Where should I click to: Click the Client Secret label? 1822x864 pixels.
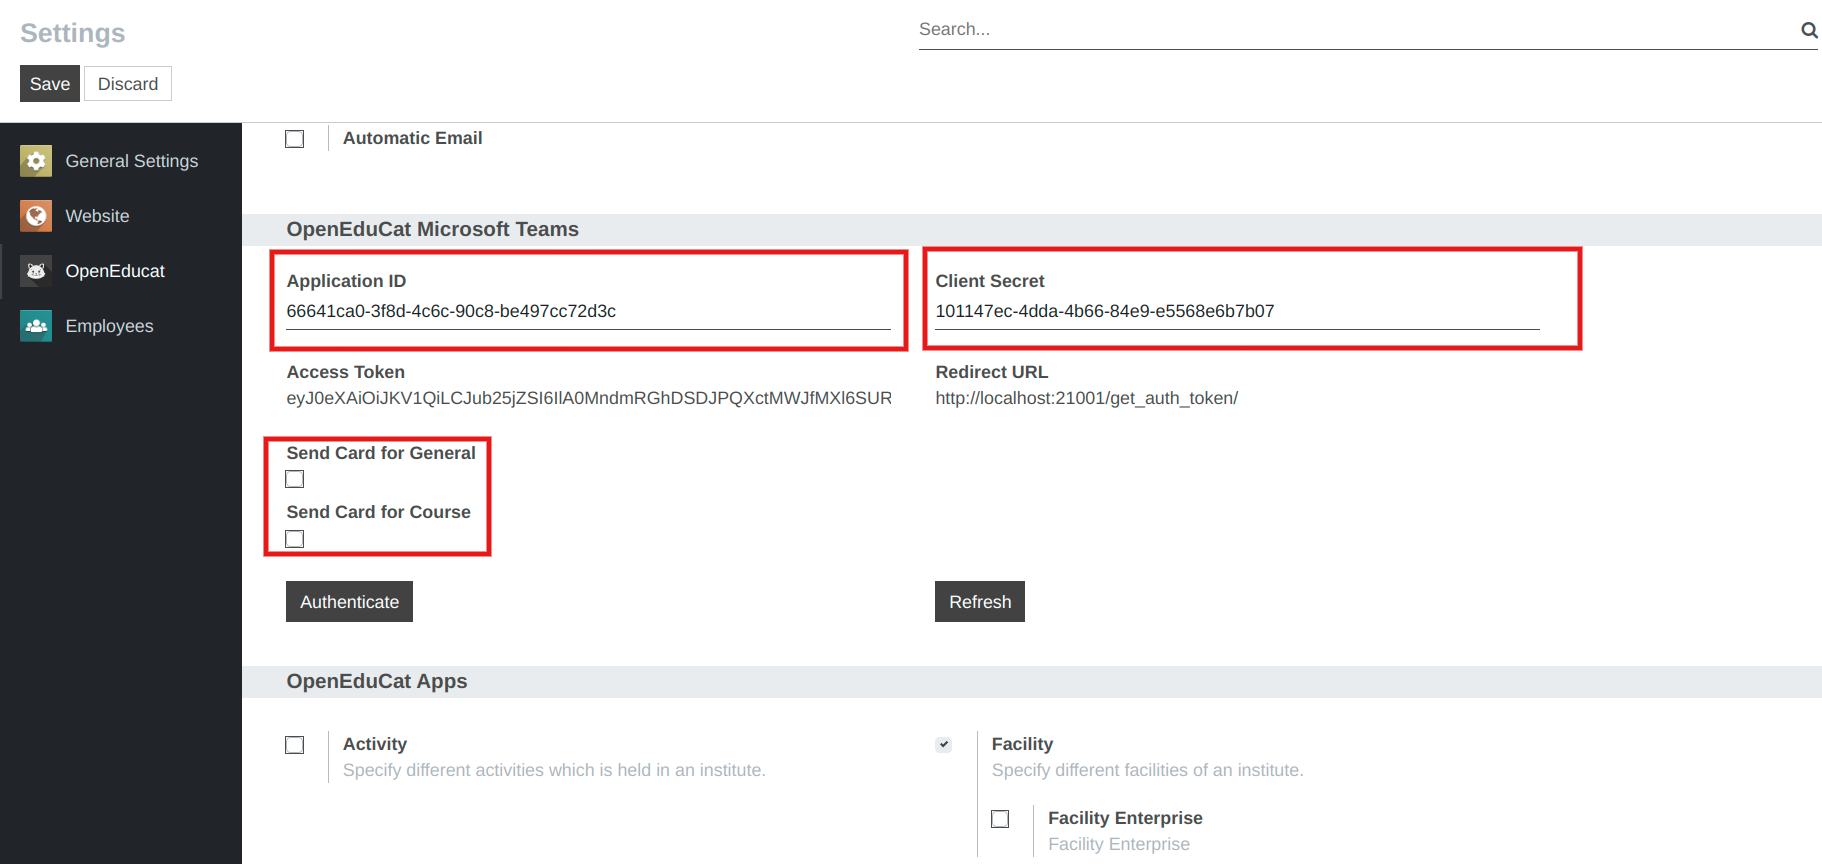pos(990,281)
